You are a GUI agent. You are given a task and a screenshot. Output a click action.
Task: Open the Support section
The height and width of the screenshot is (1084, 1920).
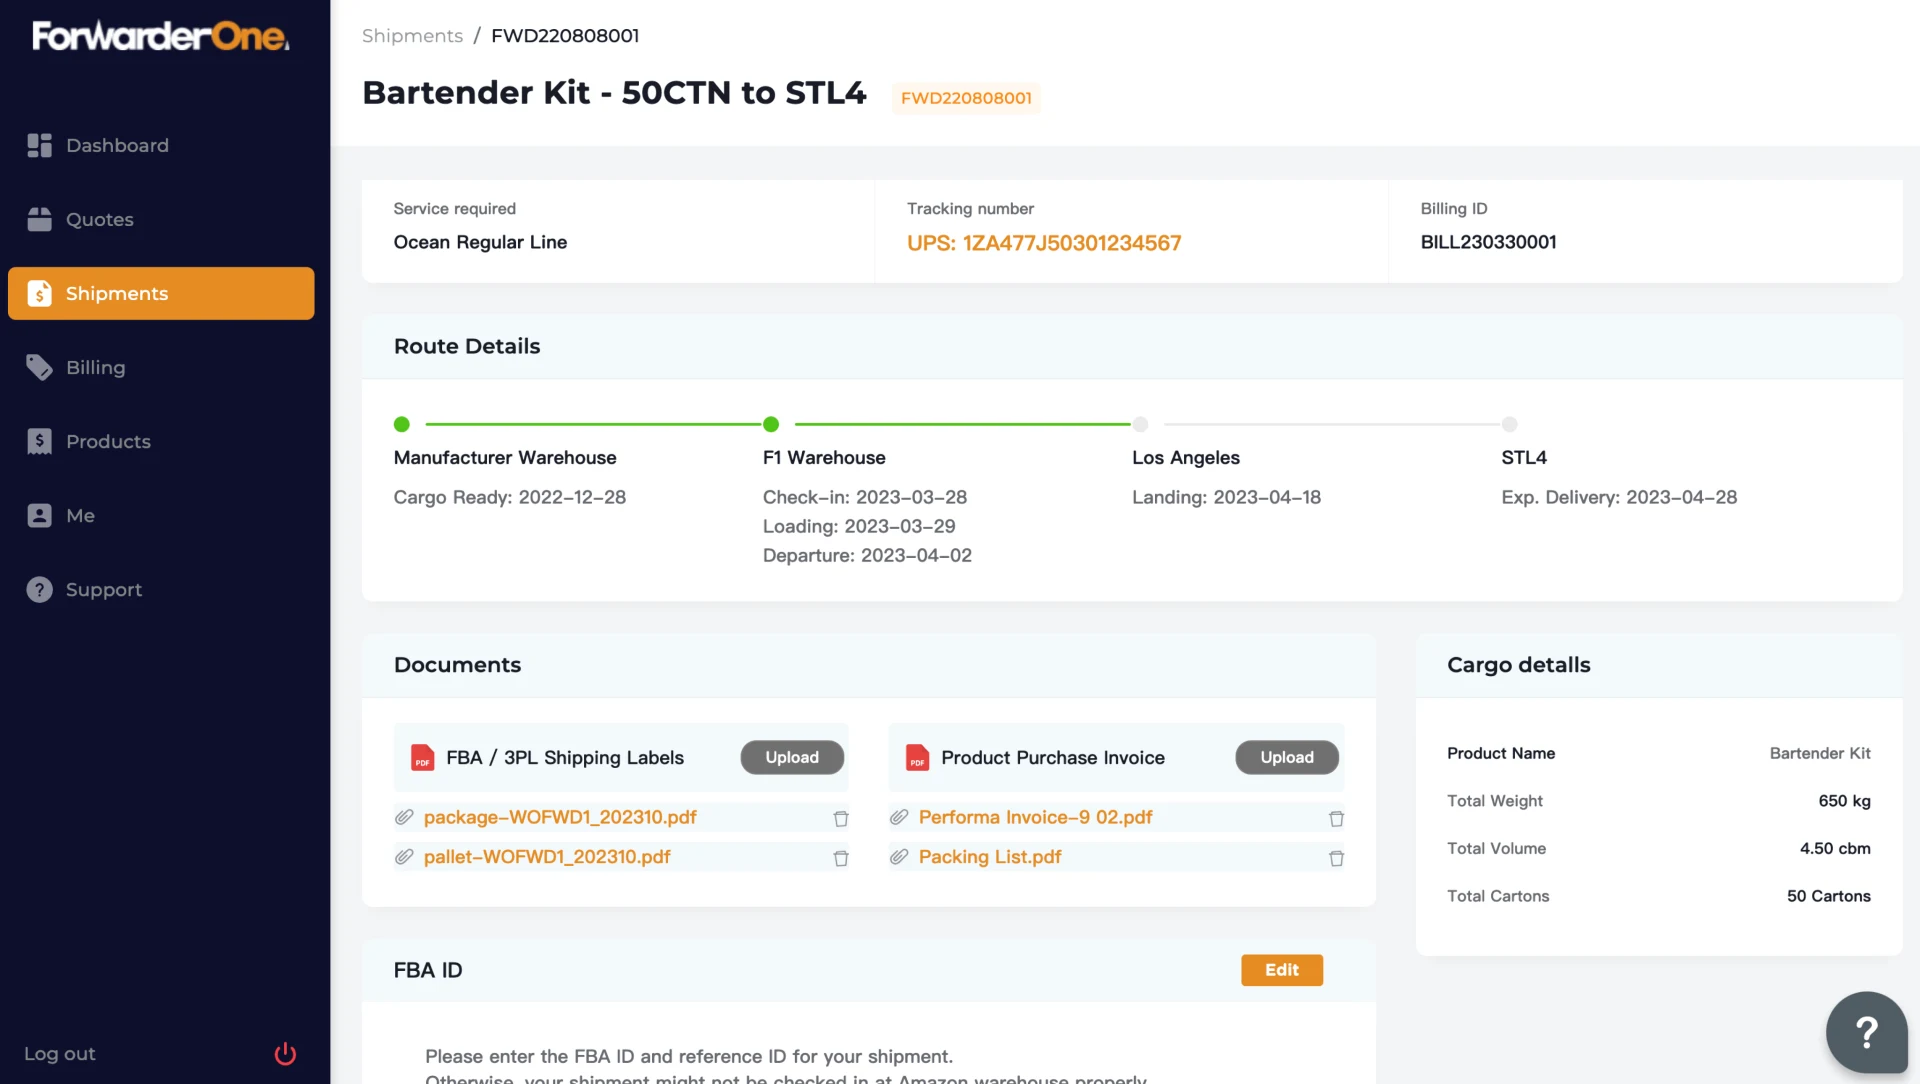pyautogui.click(x=161, y=590)
